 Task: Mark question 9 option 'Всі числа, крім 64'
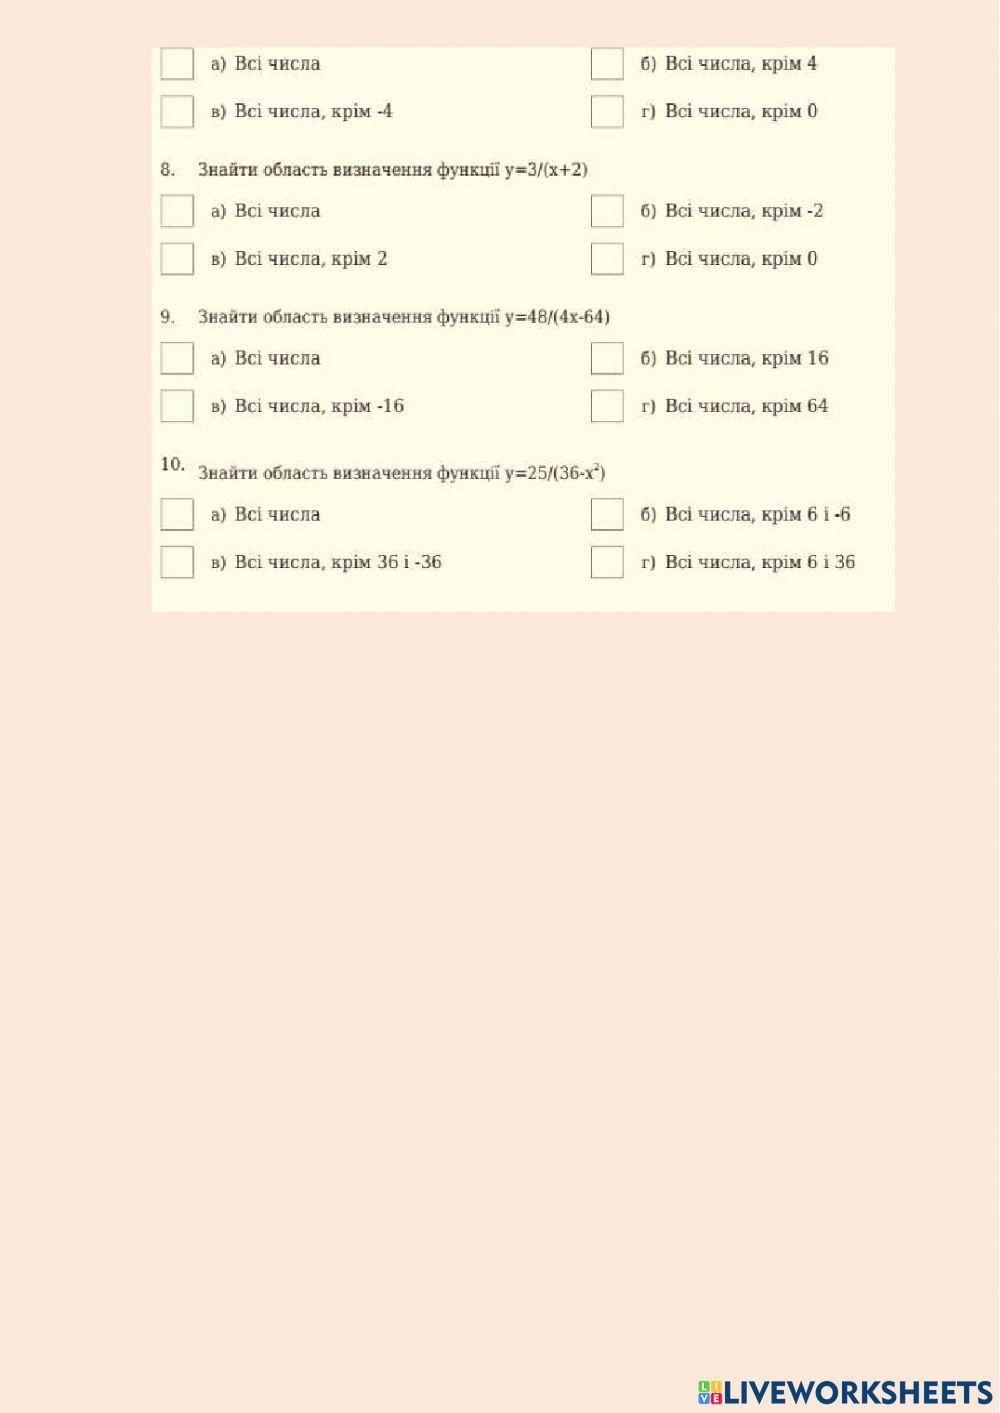(x=607, y=406)
